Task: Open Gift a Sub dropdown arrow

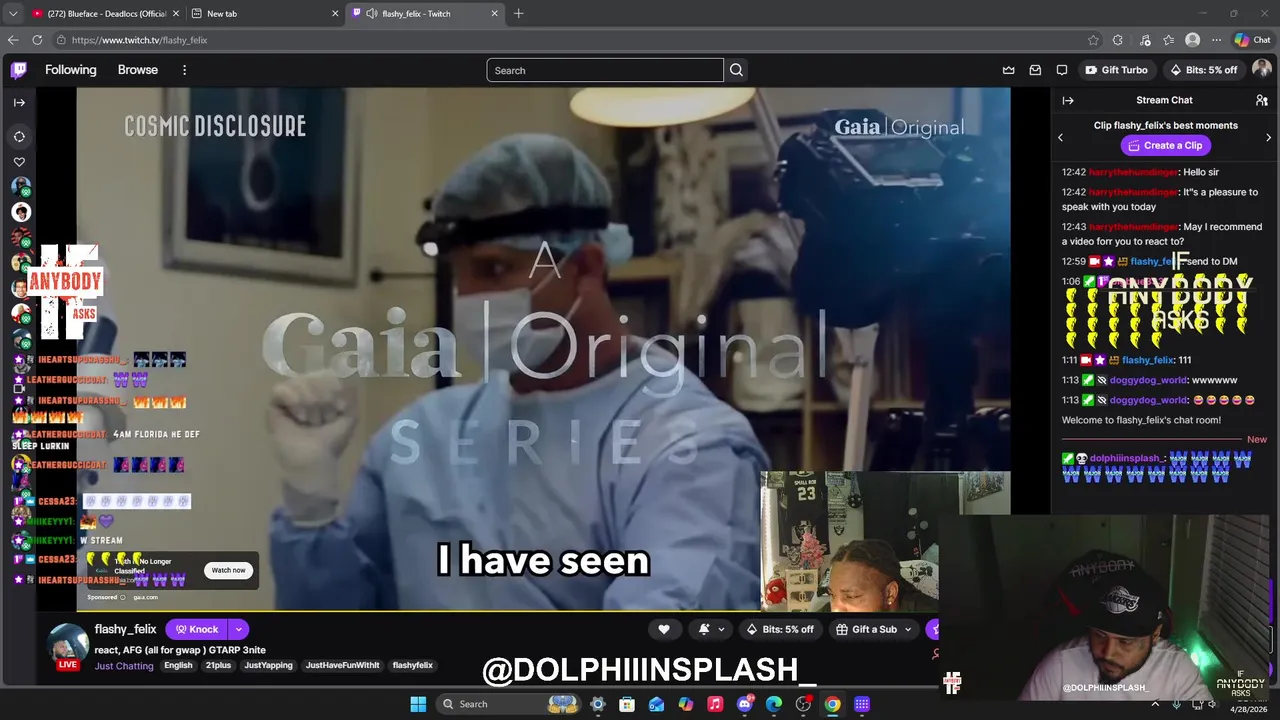Action: coord(908,629)
